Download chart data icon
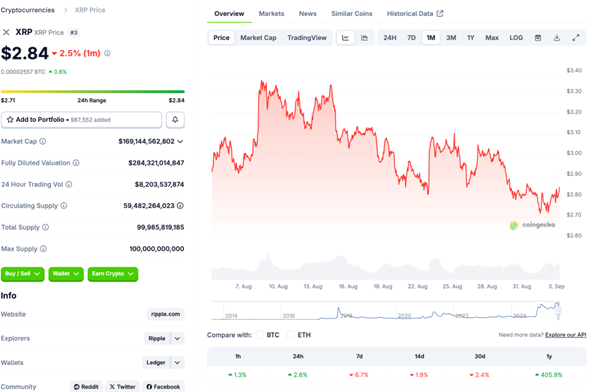Screen dimensions: 602x392 [x=557, y=38]
